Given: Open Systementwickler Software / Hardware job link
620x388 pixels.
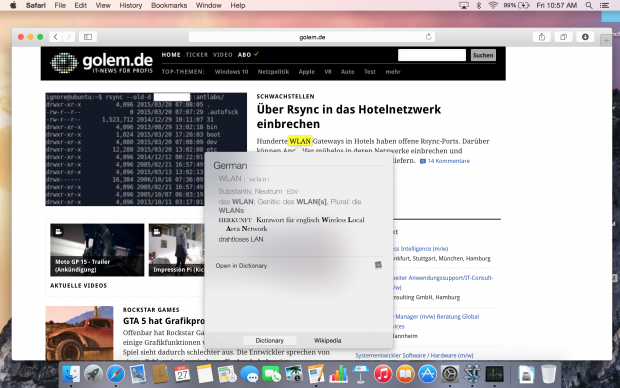Looking at the screenshot, I should 414,355.
